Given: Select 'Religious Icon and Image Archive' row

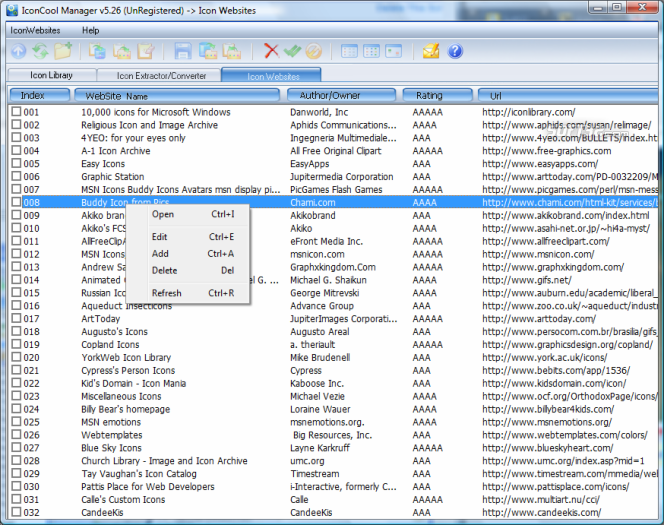Looking at the screenshot, I should 149,125.
